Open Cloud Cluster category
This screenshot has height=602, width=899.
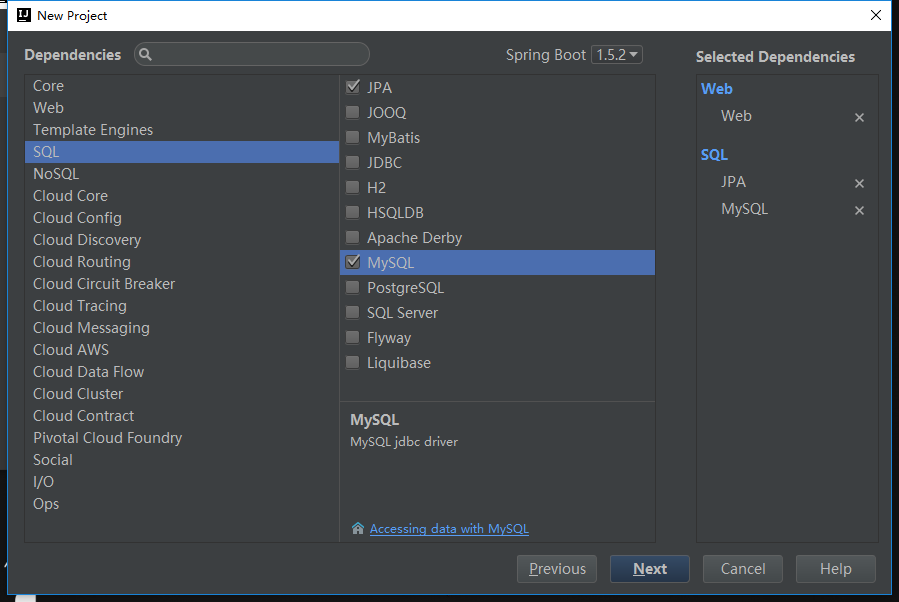pos(182,394)
